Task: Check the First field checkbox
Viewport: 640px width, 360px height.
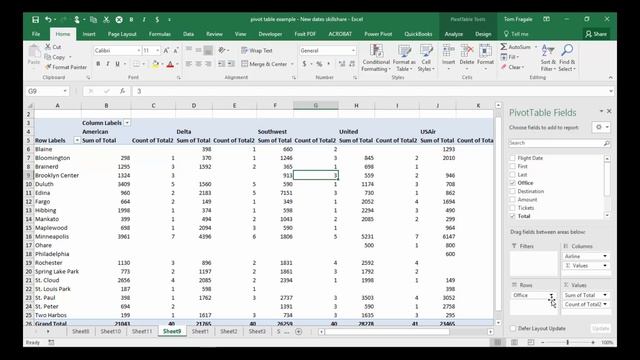Action: coord(512,166)
